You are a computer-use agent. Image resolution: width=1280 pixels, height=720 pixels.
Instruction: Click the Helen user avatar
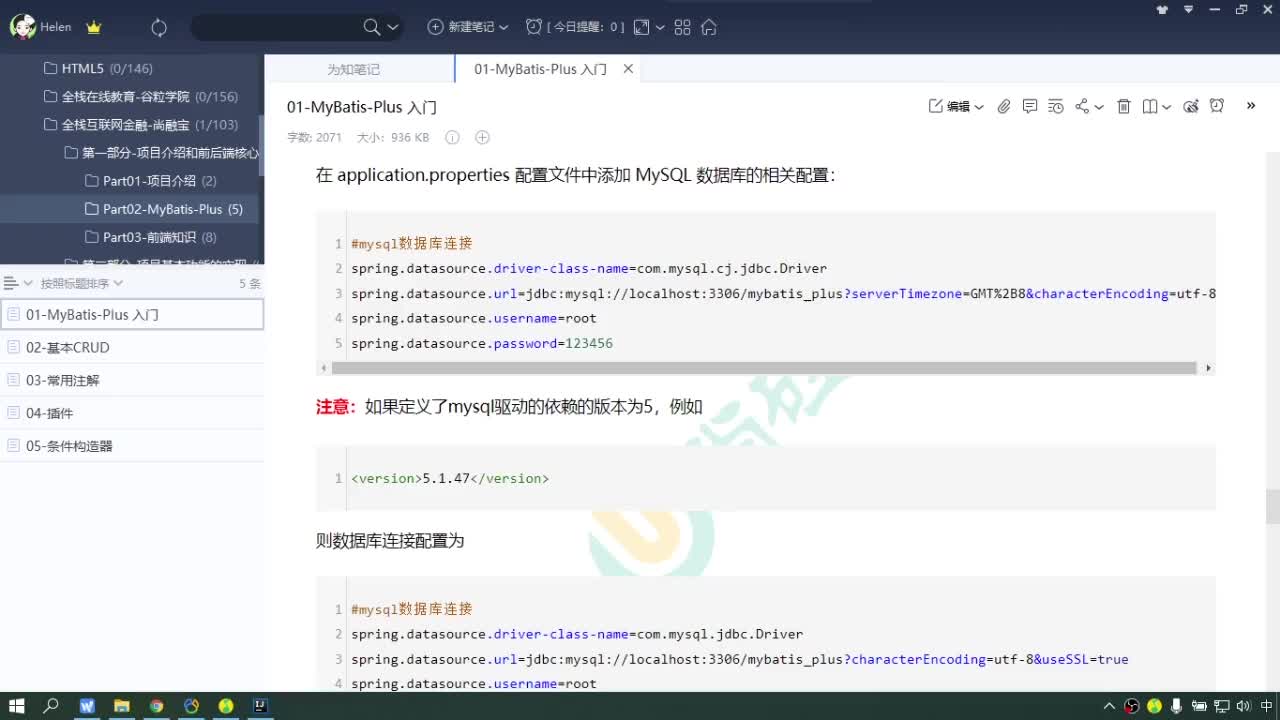[22, 27]
